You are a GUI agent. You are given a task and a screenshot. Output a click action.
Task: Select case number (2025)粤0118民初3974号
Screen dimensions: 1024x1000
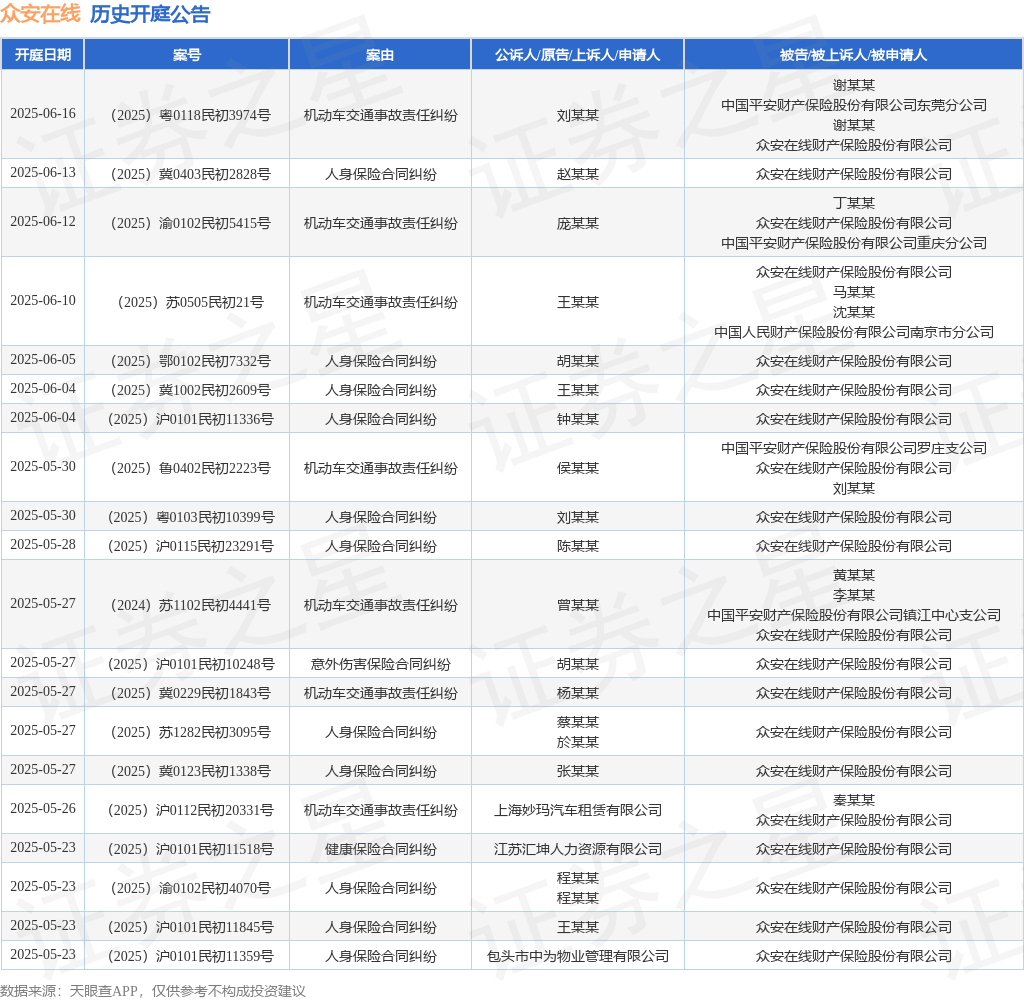(x=191, y=115)
